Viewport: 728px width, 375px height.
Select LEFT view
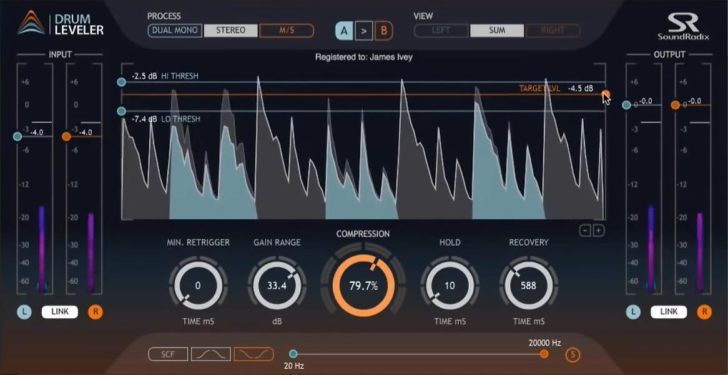coord(442,31)
